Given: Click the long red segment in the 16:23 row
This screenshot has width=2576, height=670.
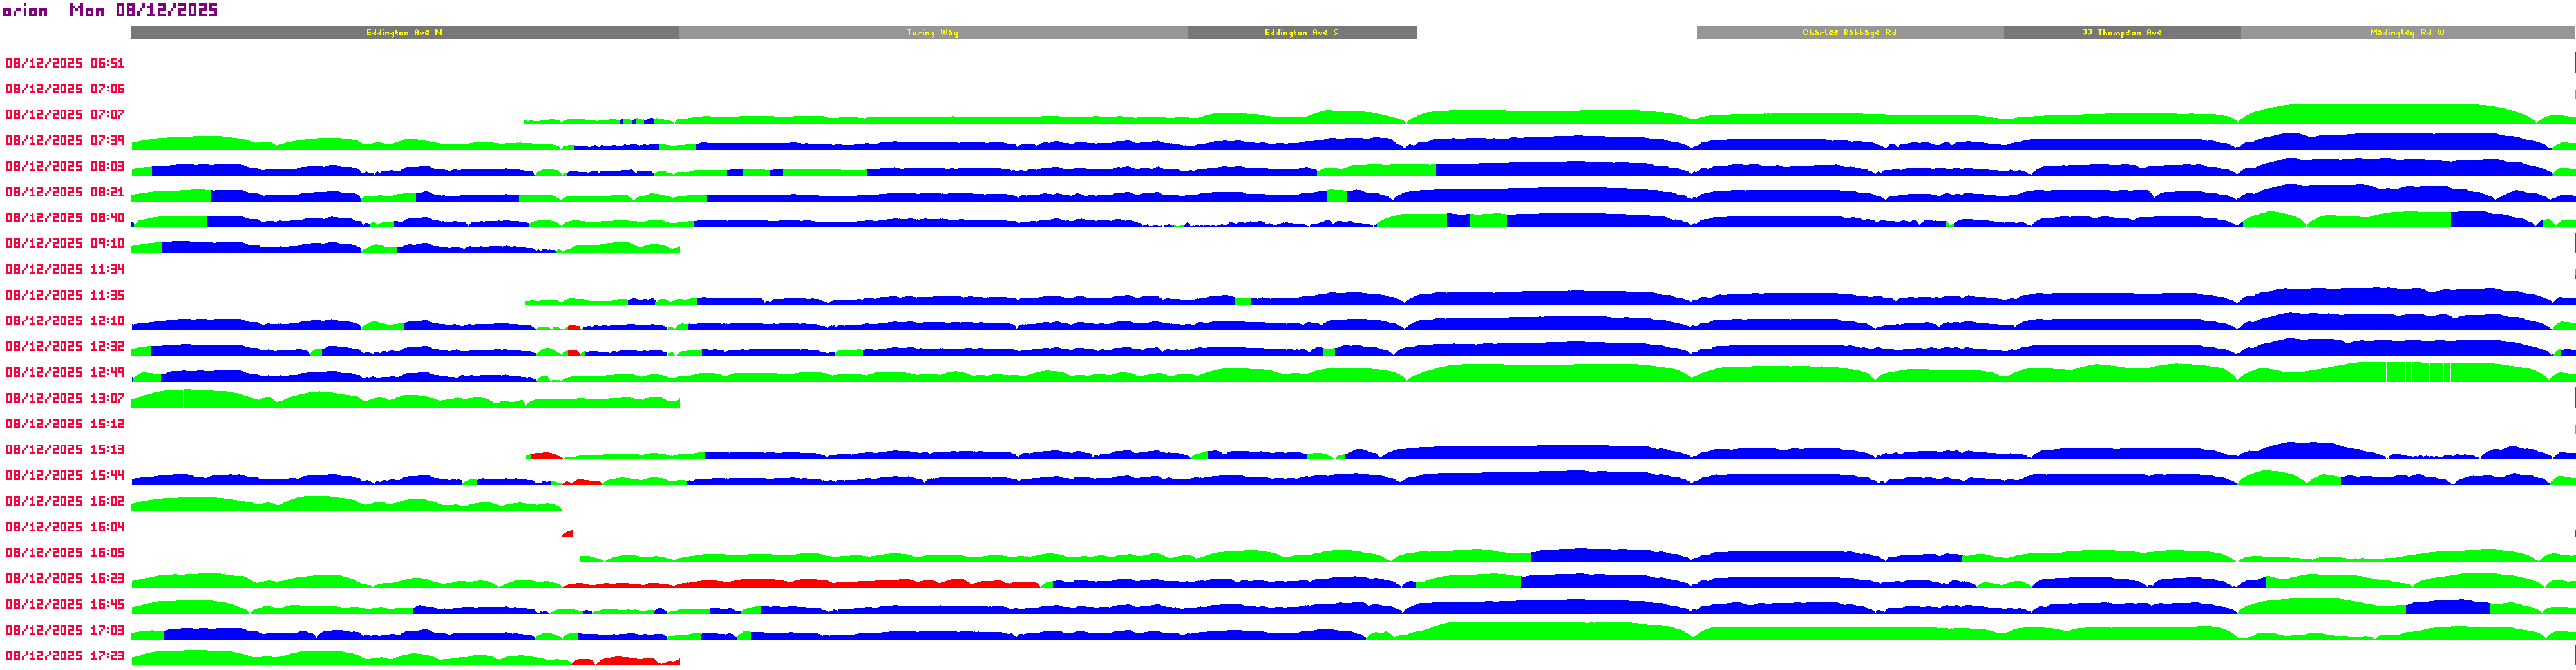Looking at the screenshot, I should pyautogui.click(x=800, y=583).
